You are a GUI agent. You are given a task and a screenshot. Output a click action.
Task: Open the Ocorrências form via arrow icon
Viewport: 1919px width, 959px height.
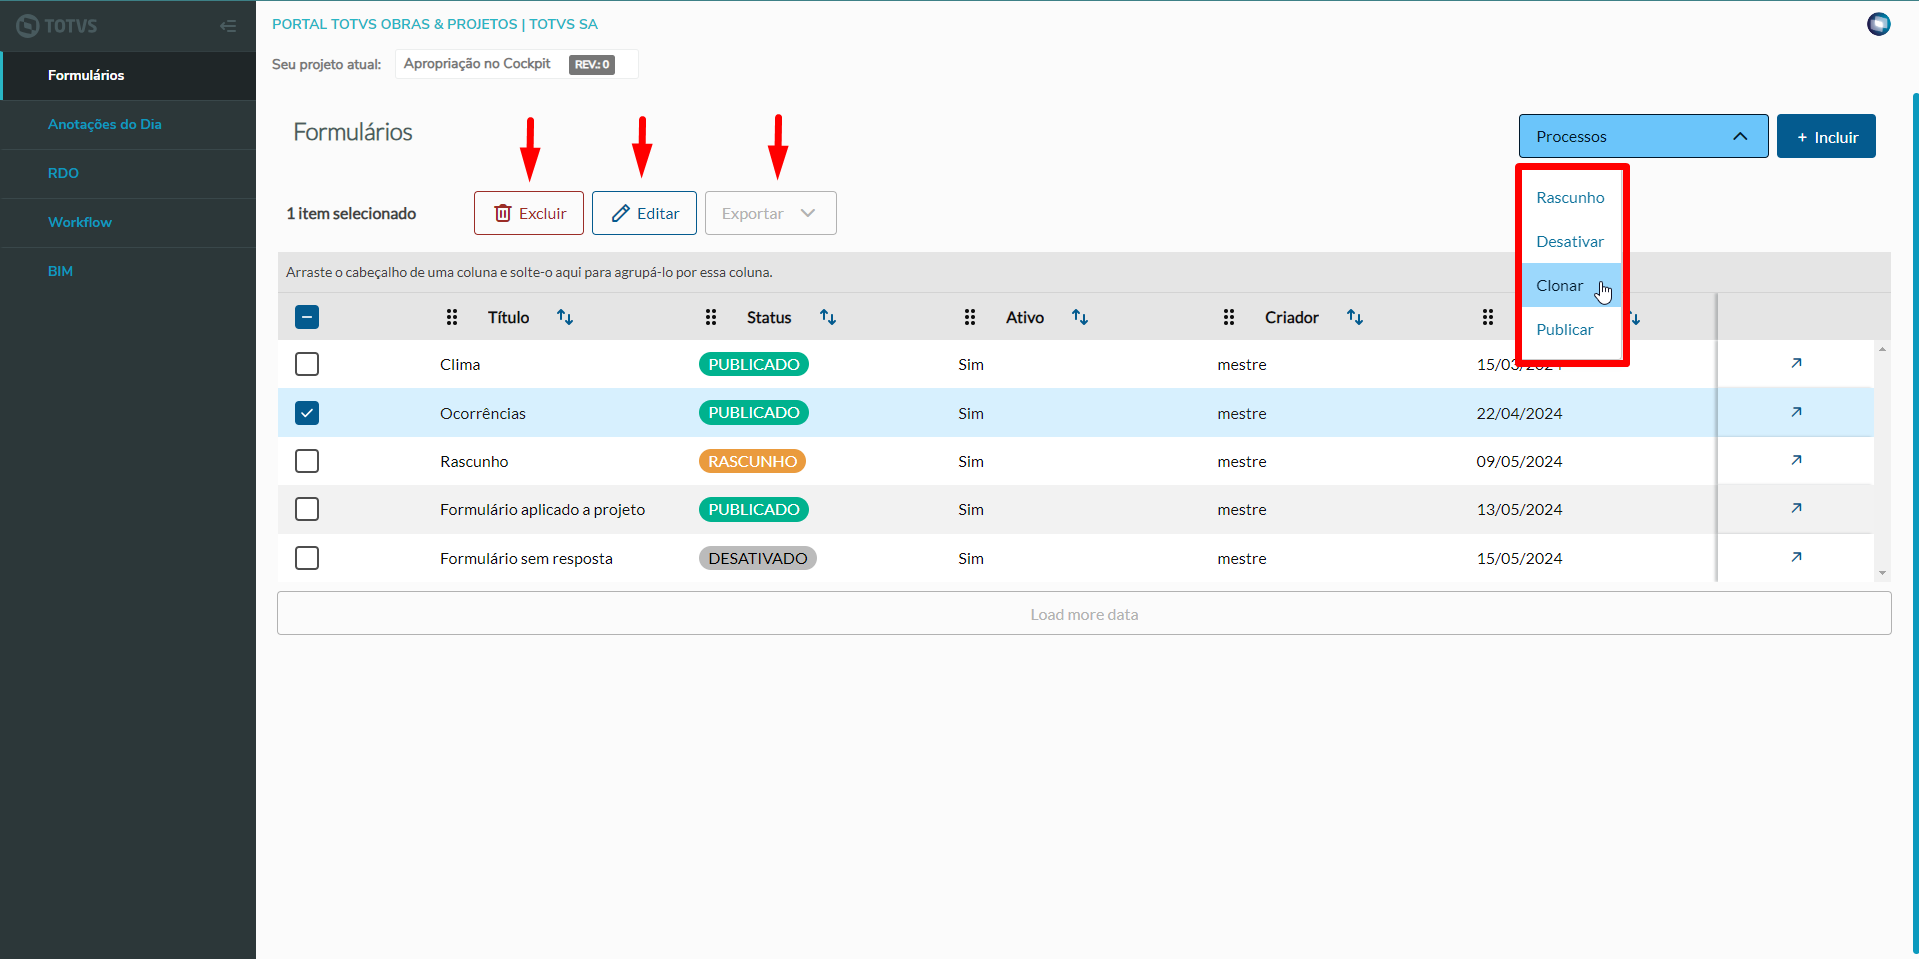pos(1796,412)
